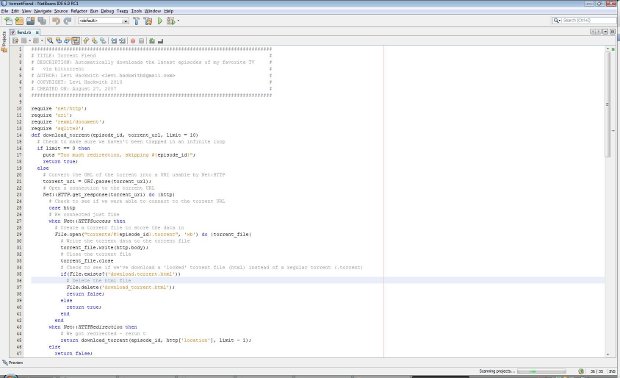Click the Open Project toolbar icon
Screen dimensions: 620x378
30,21
